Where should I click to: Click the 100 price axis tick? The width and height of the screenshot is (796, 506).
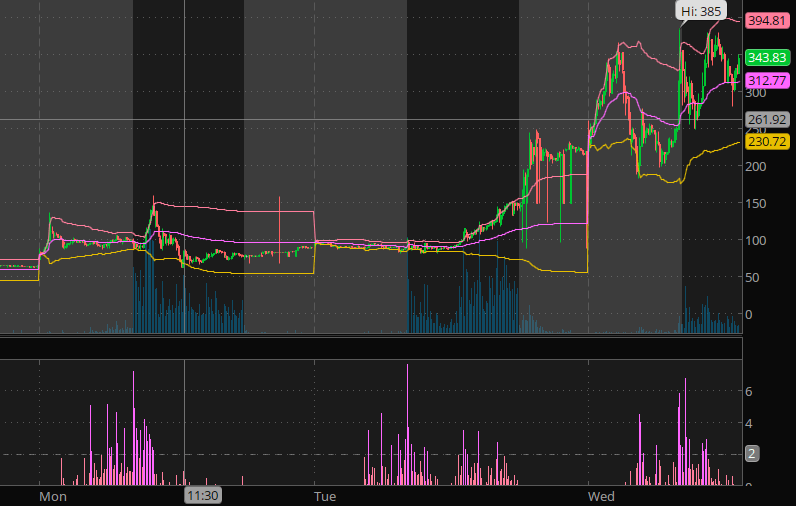click(x=758, y=240)
